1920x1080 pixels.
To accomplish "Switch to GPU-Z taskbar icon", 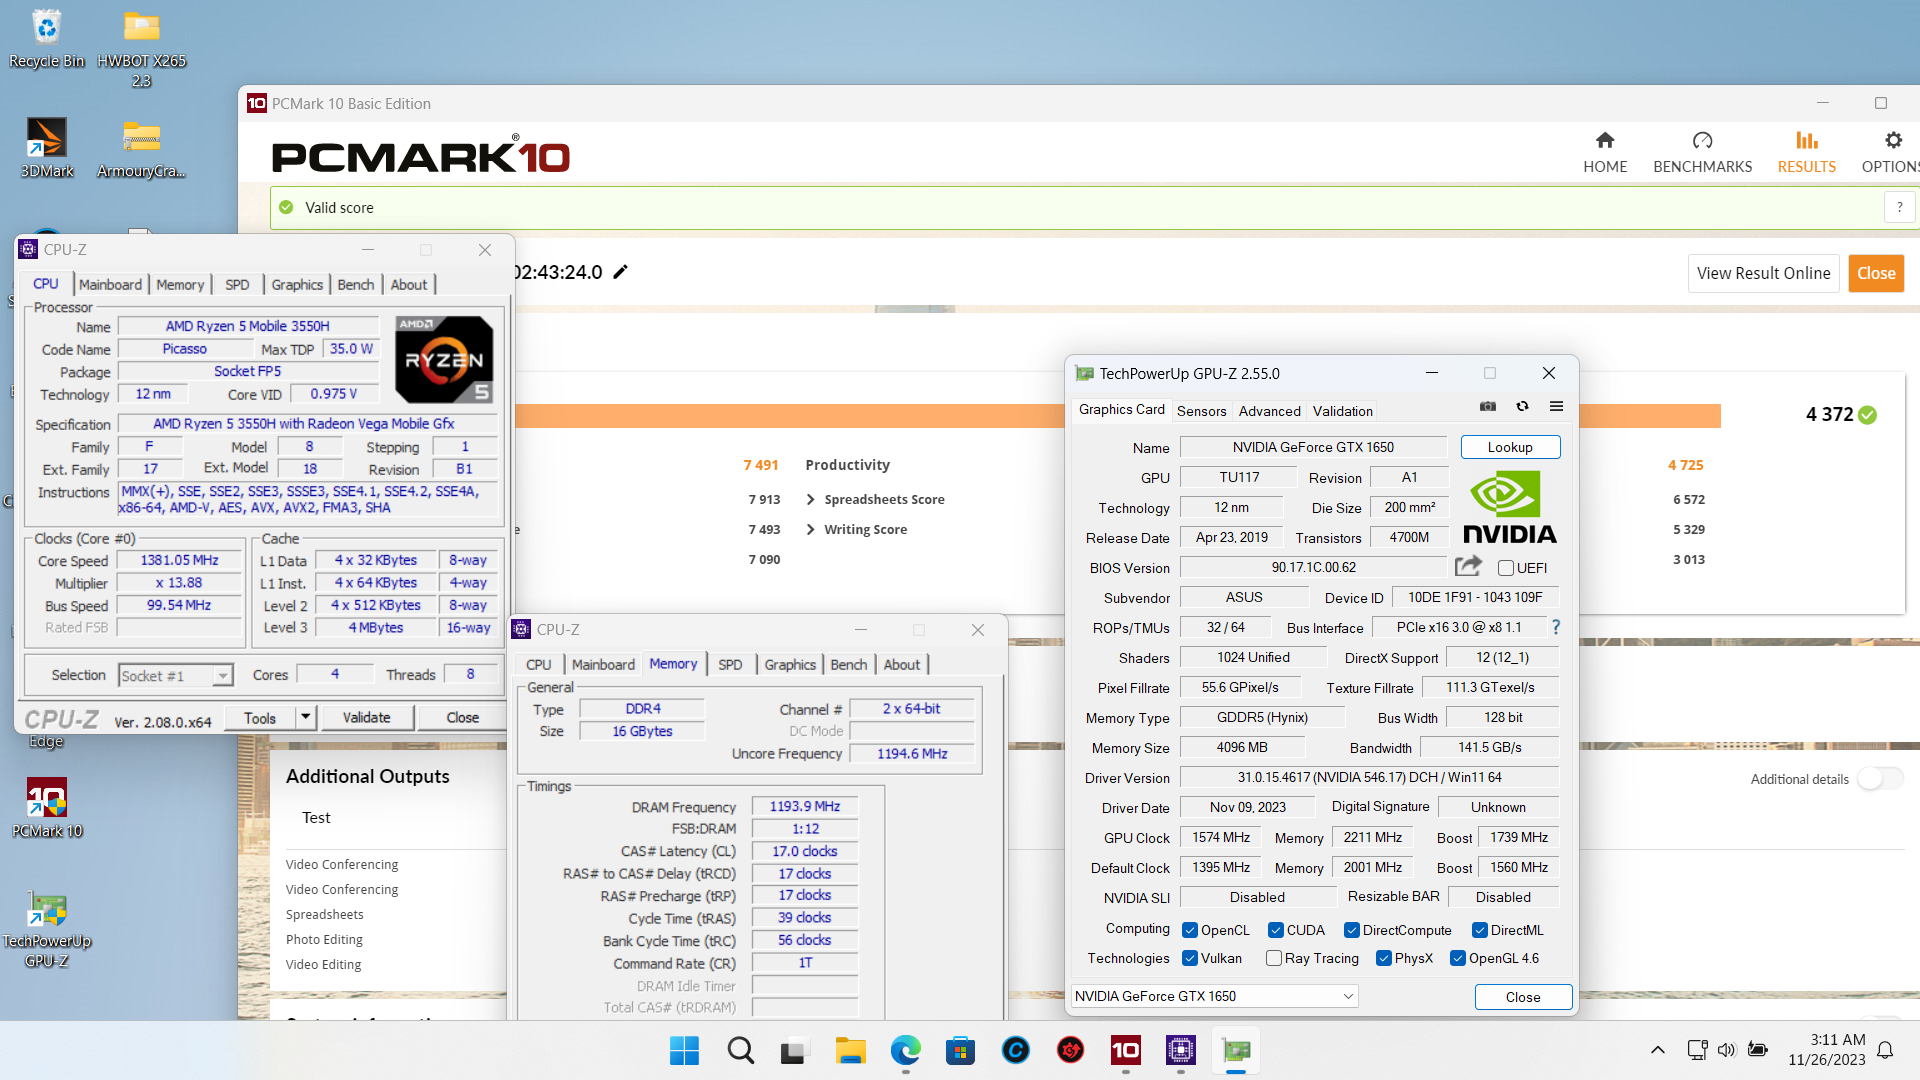I will point(1235,1050).
